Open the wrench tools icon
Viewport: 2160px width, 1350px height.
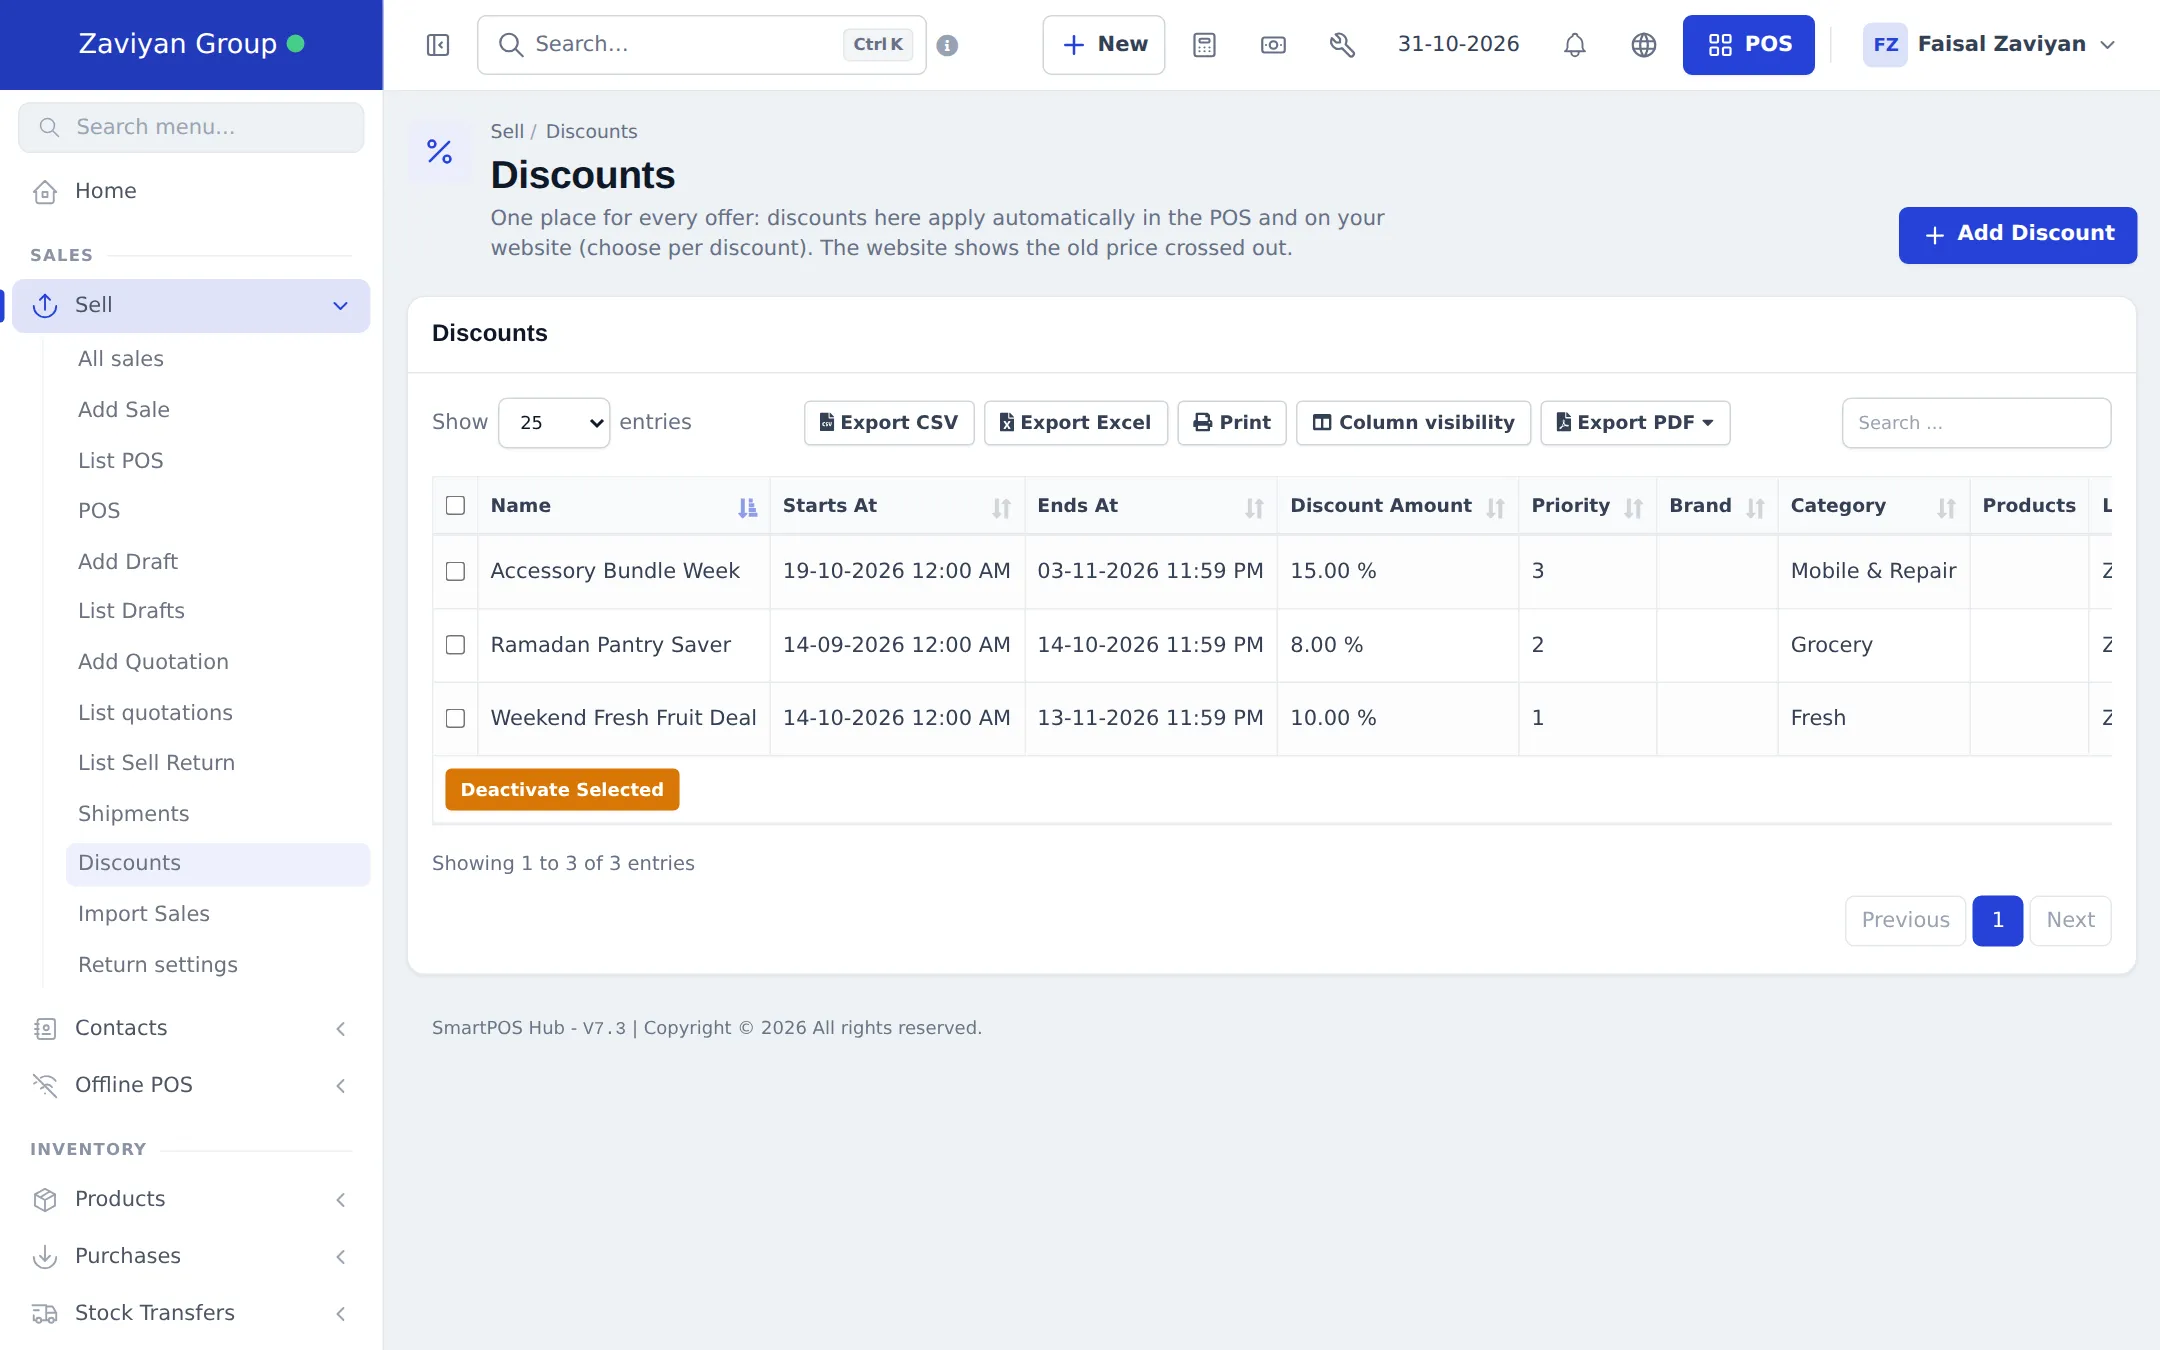tap(1342, 45)
